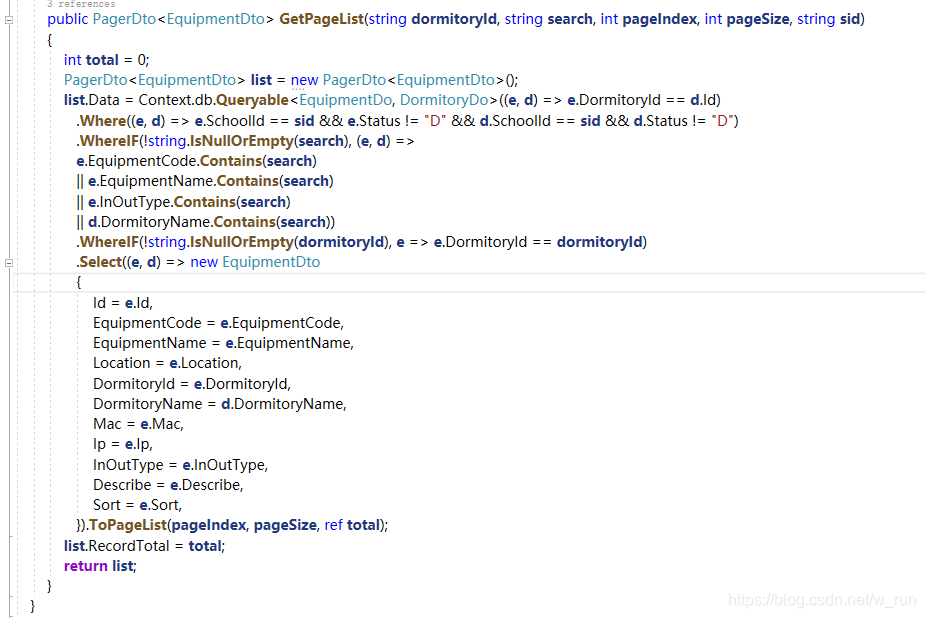Click 'ref total' argument in ToPageList
Screen dimensions: 925x618
352,525
